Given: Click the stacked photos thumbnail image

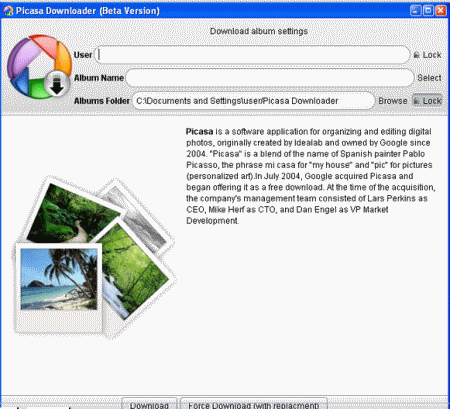Looking at the screenshot, I should pos(94,257).
